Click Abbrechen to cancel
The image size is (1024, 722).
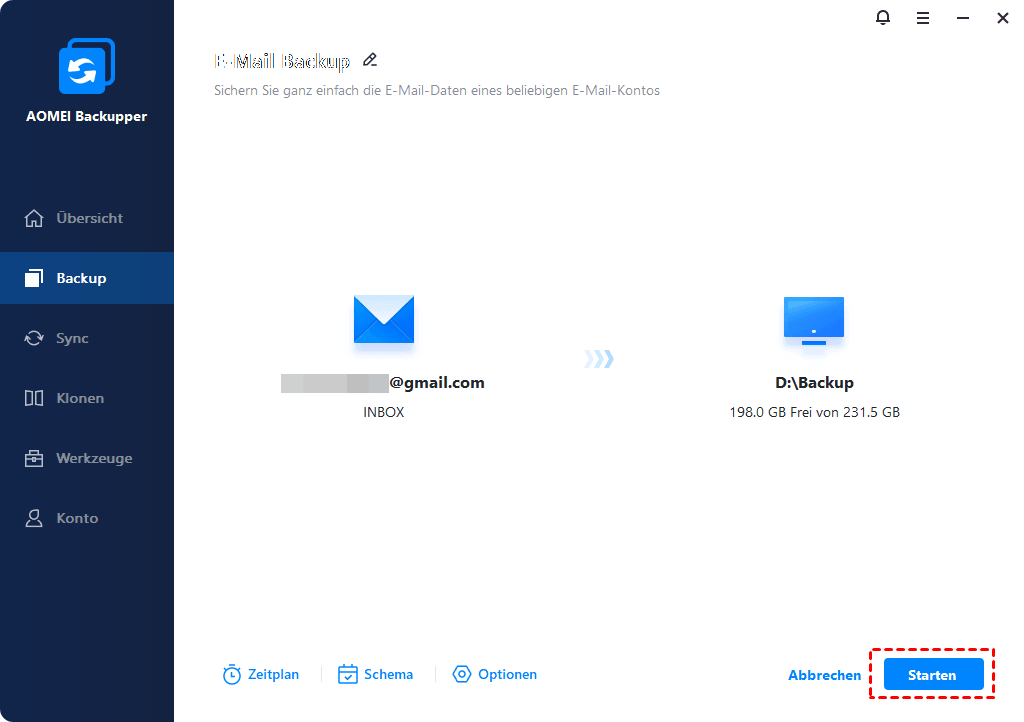(x=824, y=675)
